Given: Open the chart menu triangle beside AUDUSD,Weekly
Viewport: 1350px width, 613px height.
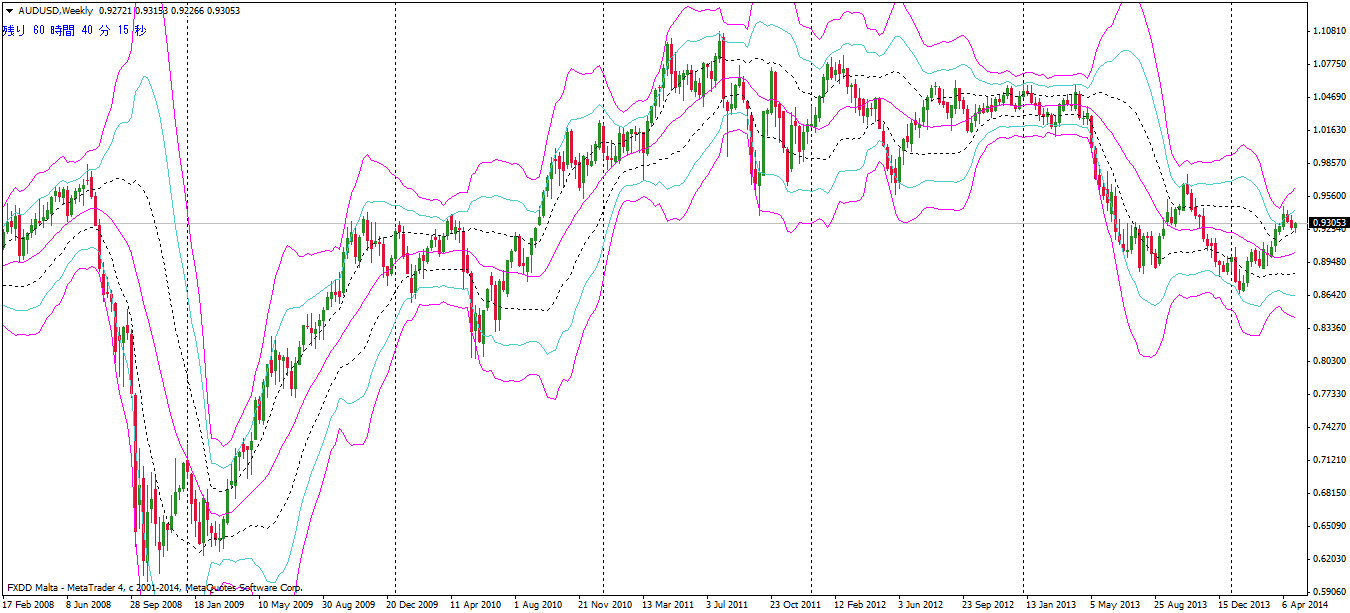Looking at the screenshot, I should [8, 10].
